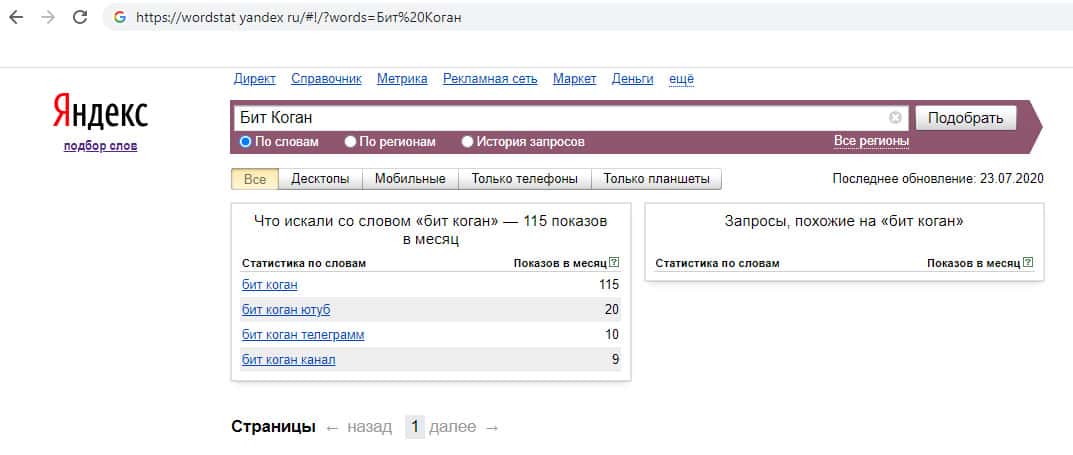Open the "Метрика" link in the top navigation
This screenshot has height=455, width=1073.
click(x=402, y=79)
